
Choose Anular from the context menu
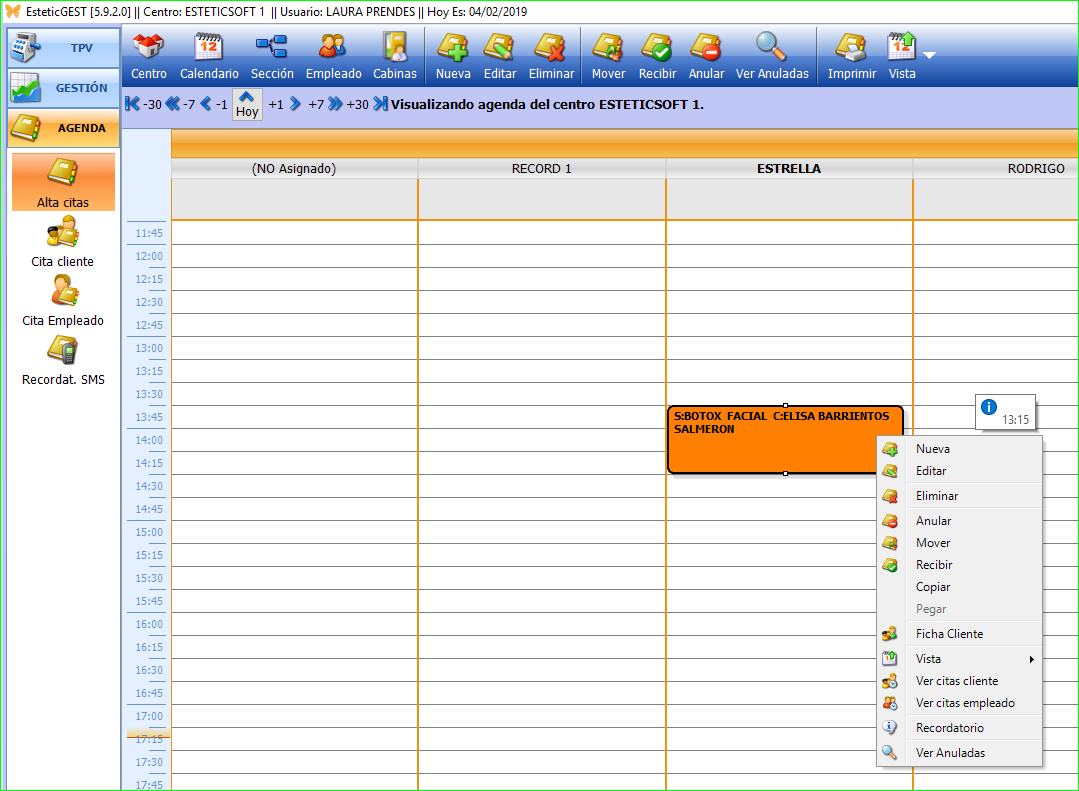(x=933, y=521)
